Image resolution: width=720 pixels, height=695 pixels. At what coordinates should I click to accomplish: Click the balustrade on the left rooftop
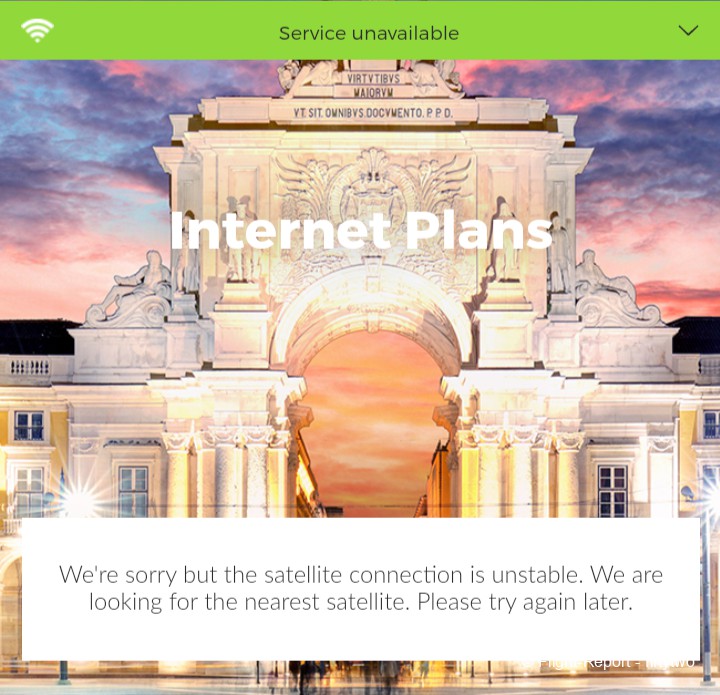(x=30, y=367)
